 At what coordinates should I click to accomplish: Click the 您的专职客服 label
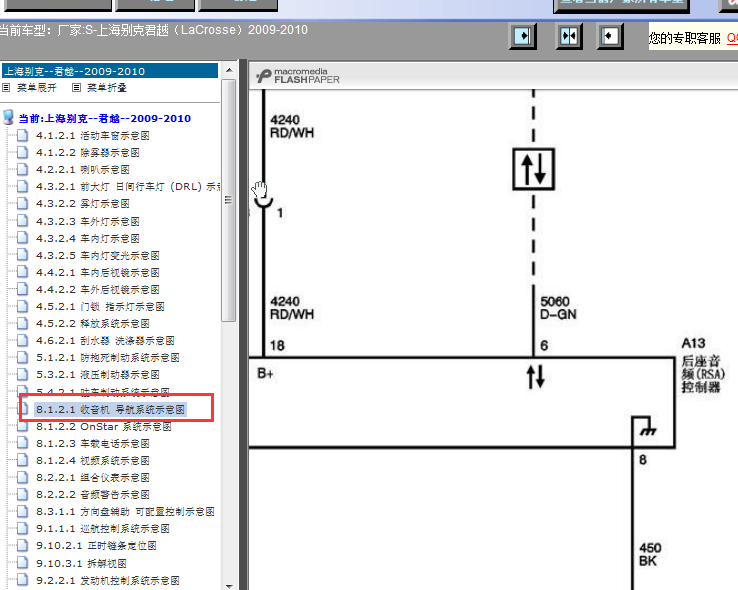(x=685, y=38)
